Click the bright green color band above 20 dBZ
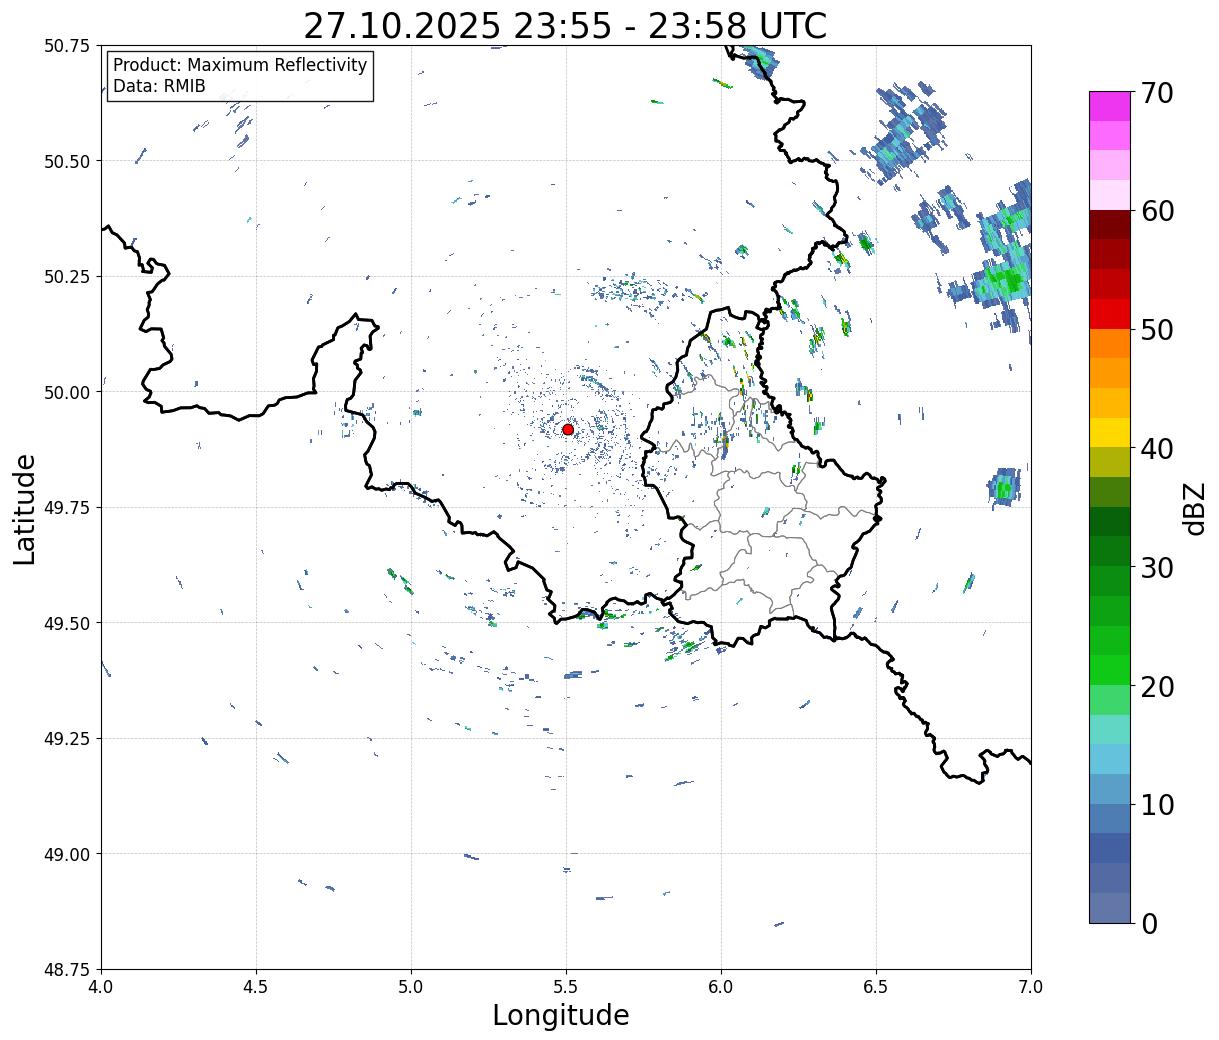The image size is (1219, 1040). (1109, 669)
